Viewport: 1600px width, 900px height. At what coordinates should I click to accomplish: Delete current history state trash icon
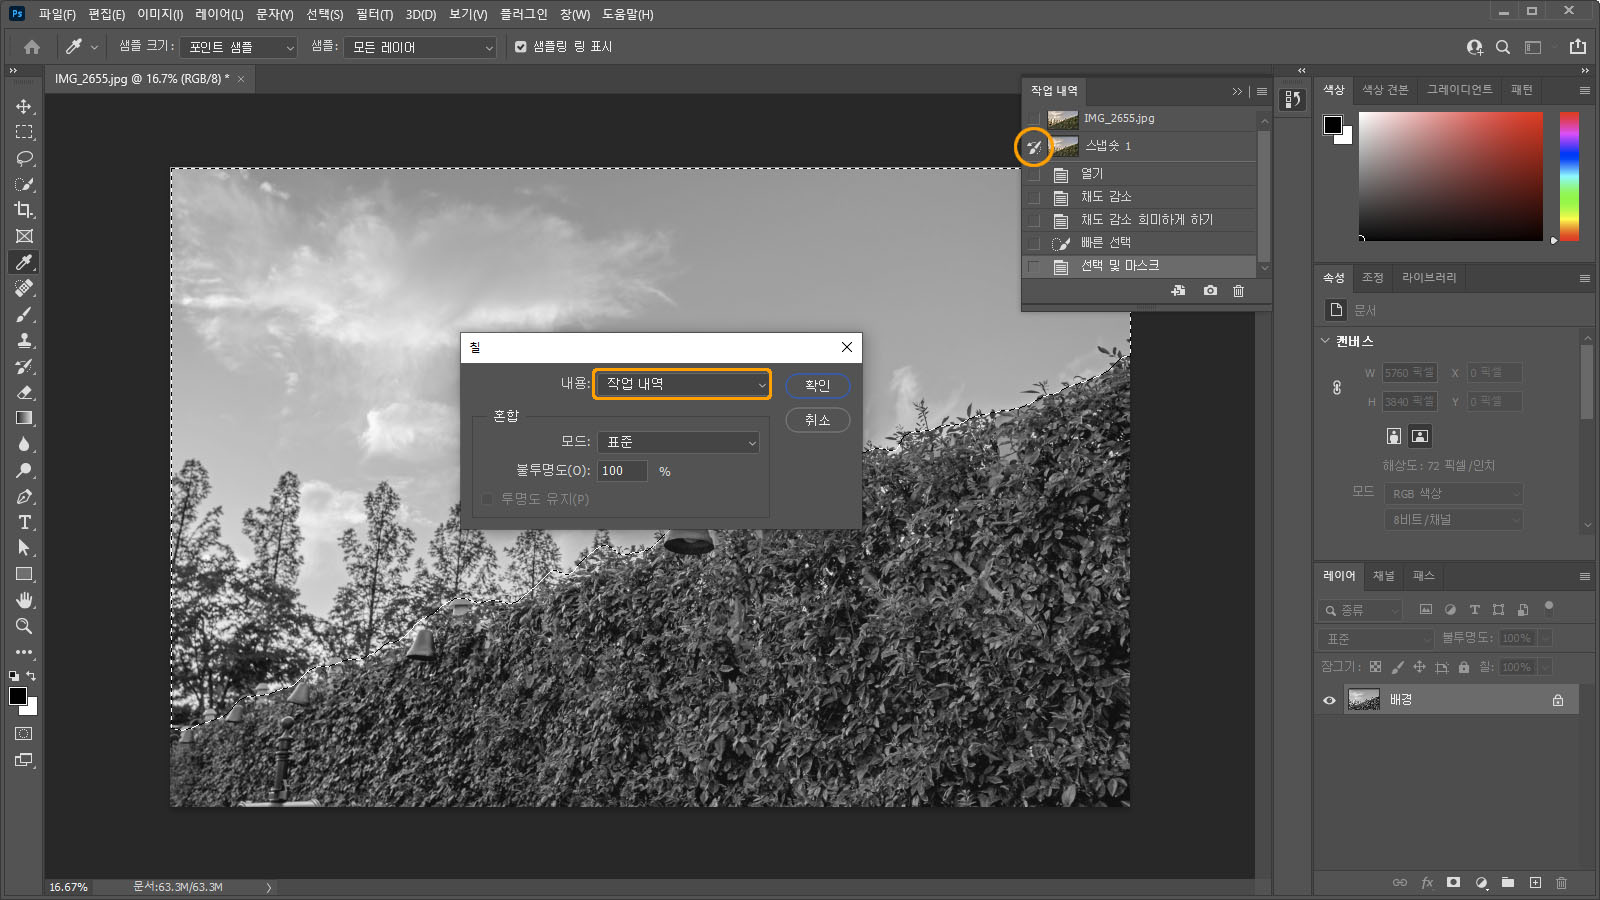coord(1238,290)
